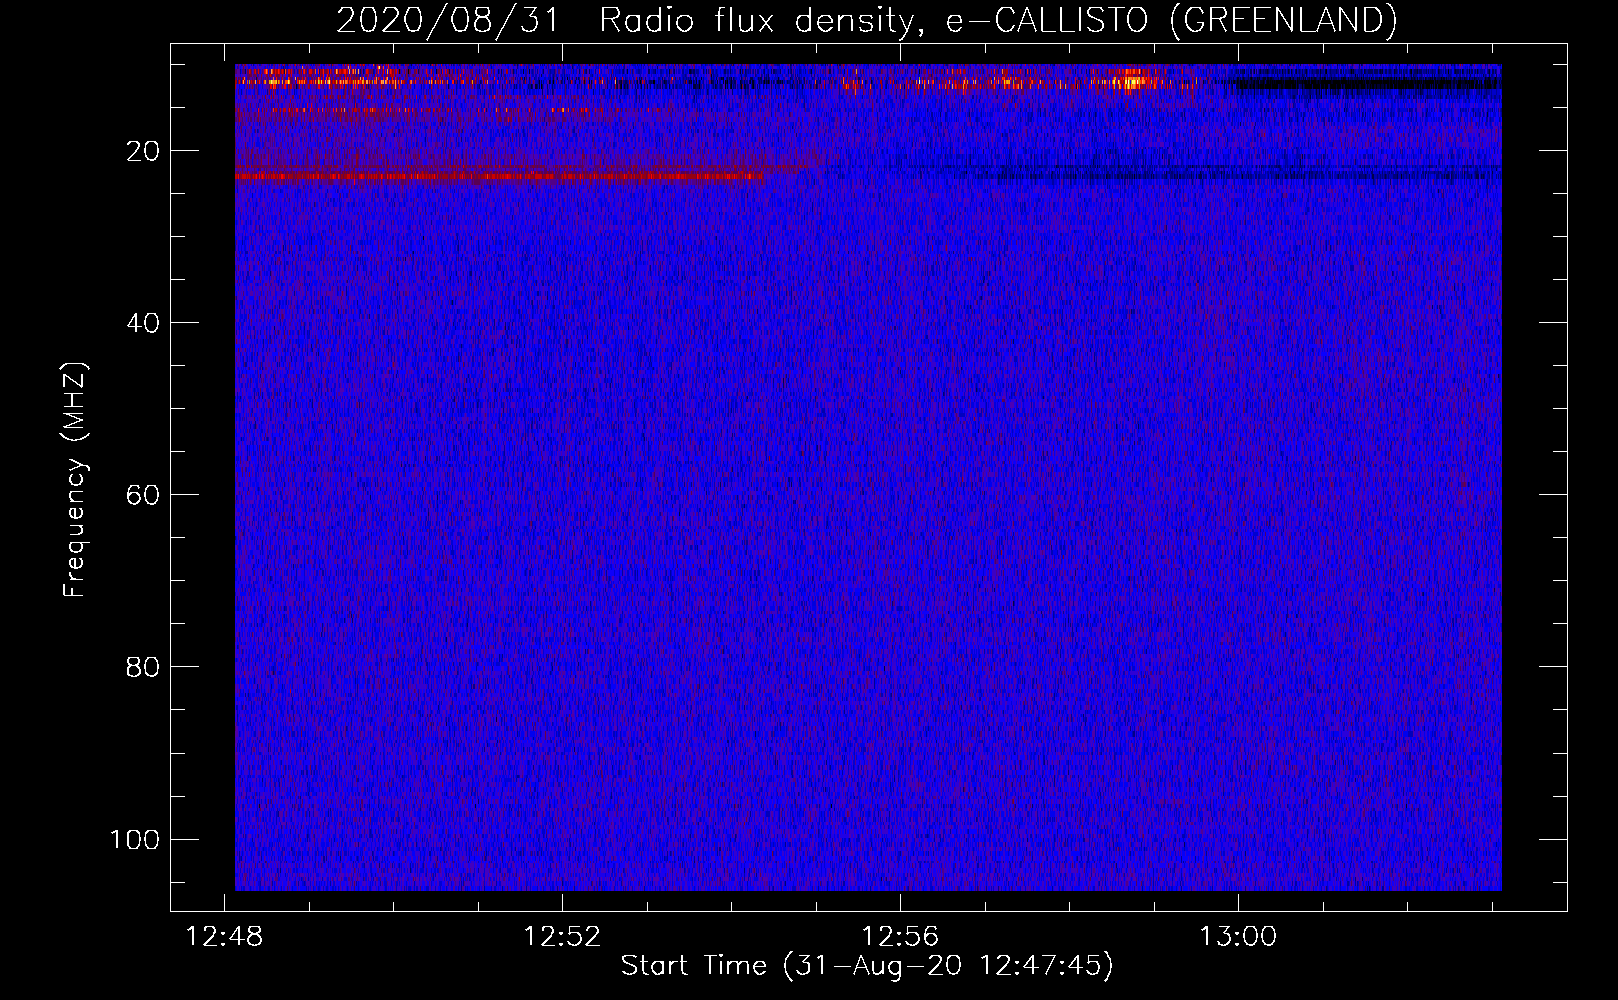
Task: Click the 60 frequency tick label
Action: coord(143,495)
